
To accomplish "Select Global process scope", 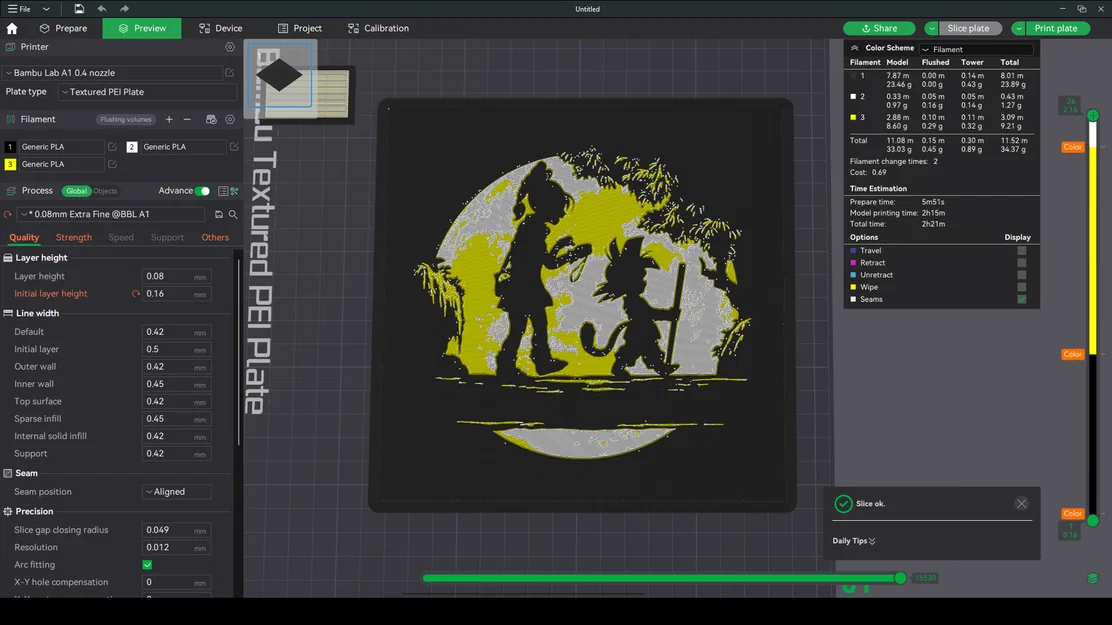I will tap(76, 191).
